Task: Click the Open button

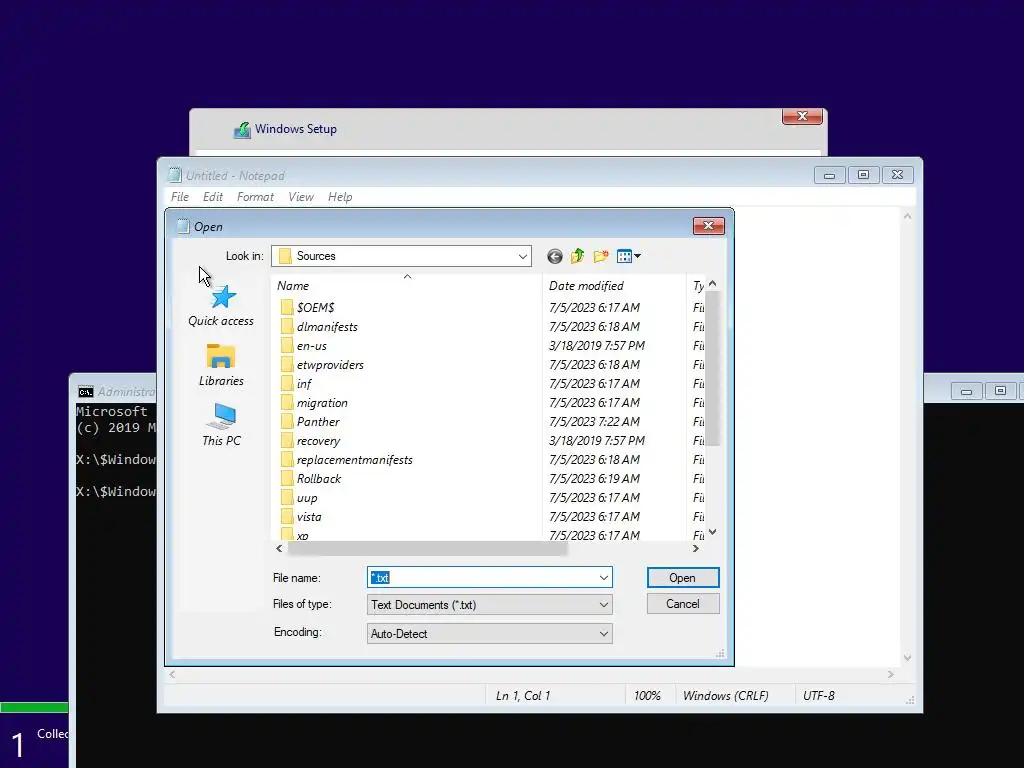Action: tap(682, 578)
